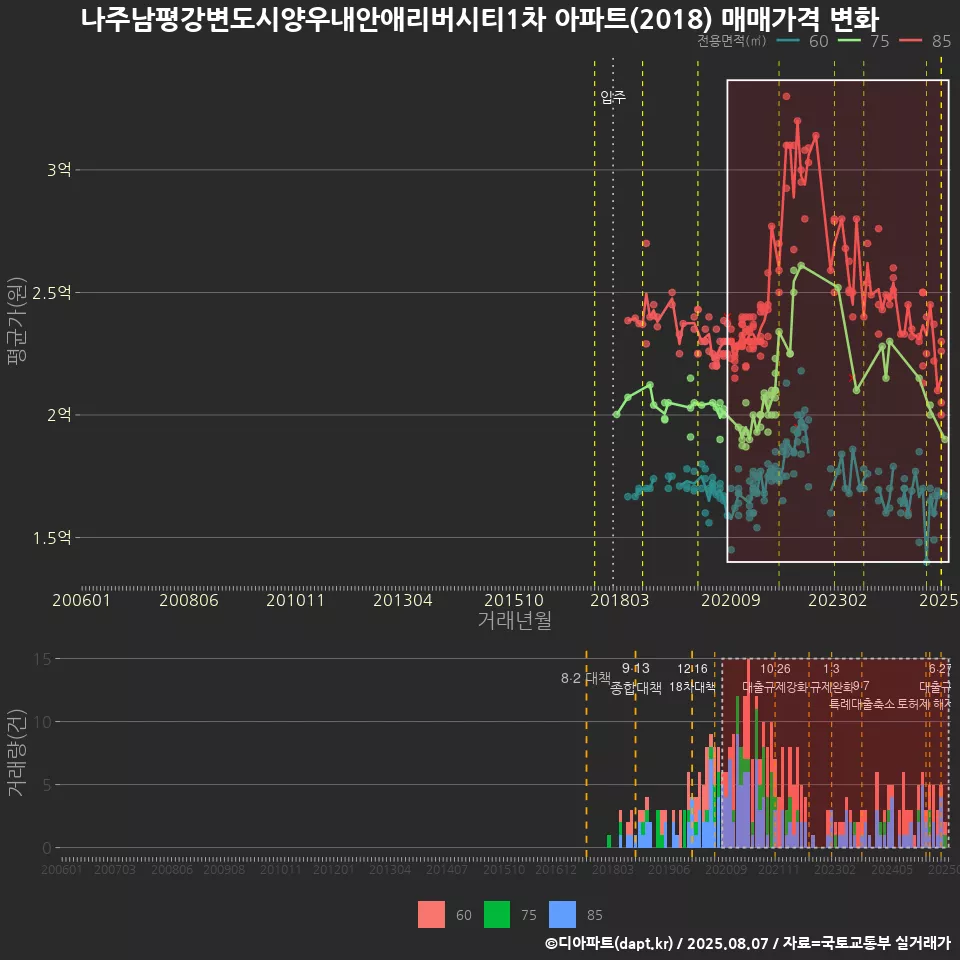Click the '규제완화' annotation text
This screenshot has width=960, height=960.
[x=832, y=687]
